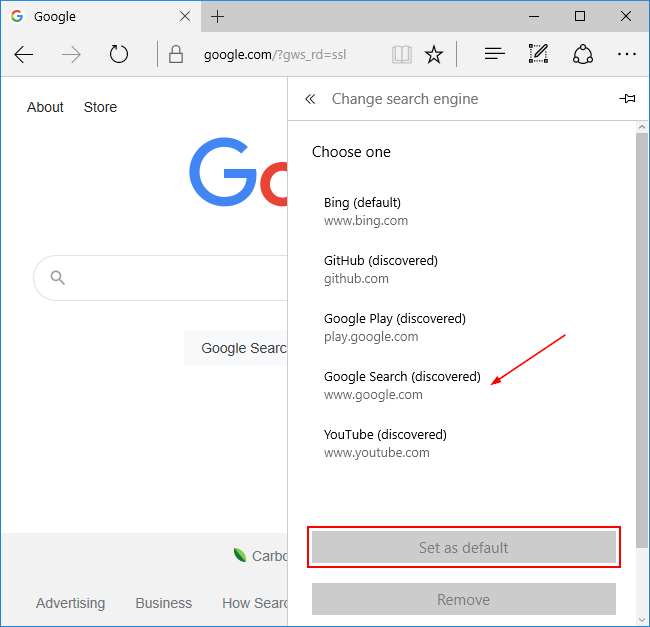
Task: Open reading view book icon
Action: (x=402, y=54)
